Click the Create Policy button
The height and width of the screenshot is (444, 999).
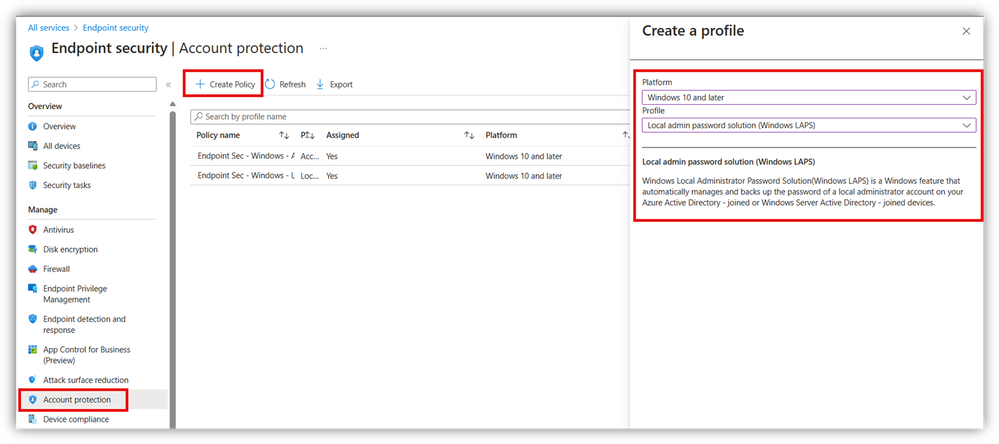[x=224, y=84]
